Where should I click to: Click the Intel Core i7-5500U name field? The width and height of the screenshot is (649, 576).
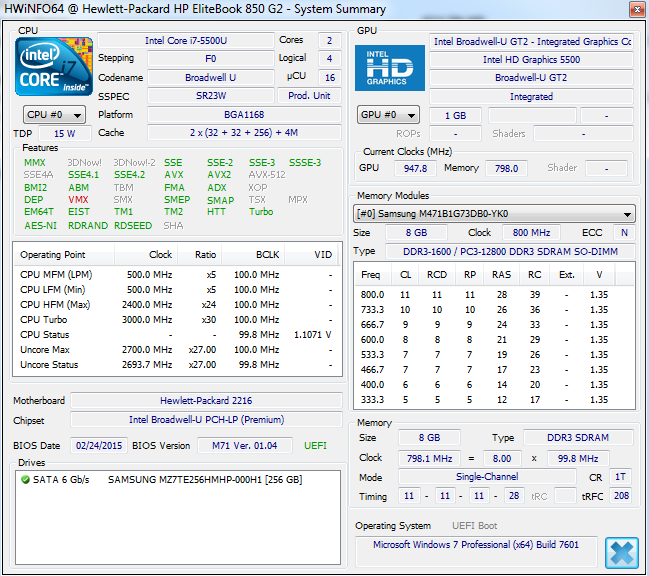tap(186, 41)
